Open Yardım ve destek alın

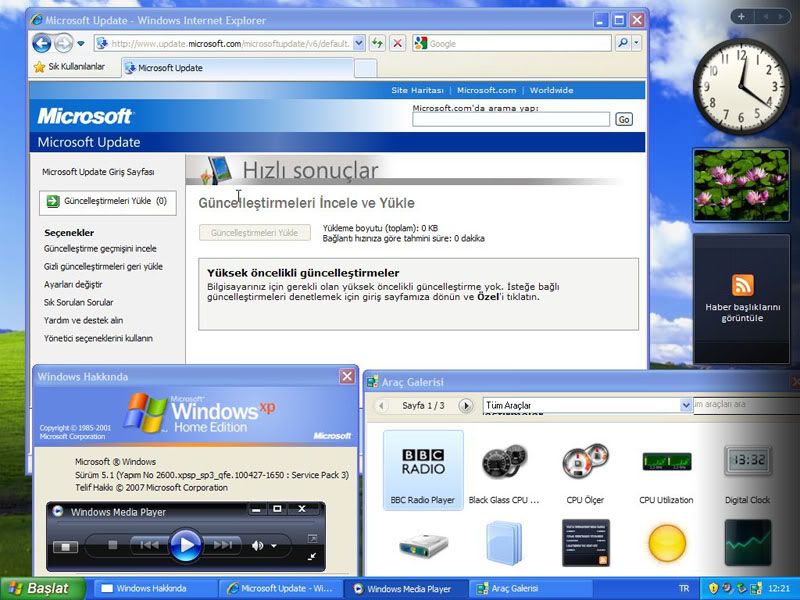point(83,320)
